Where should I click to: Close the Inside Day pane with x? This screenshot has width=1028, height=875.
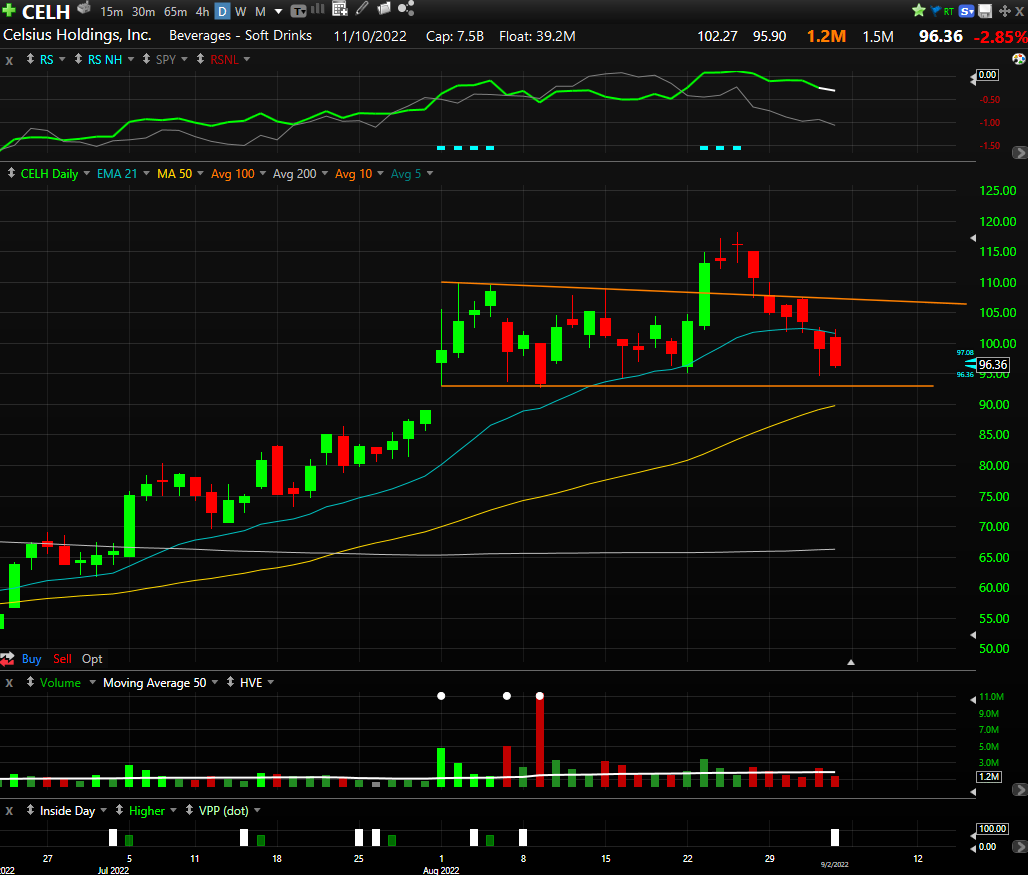click(9, 811)
